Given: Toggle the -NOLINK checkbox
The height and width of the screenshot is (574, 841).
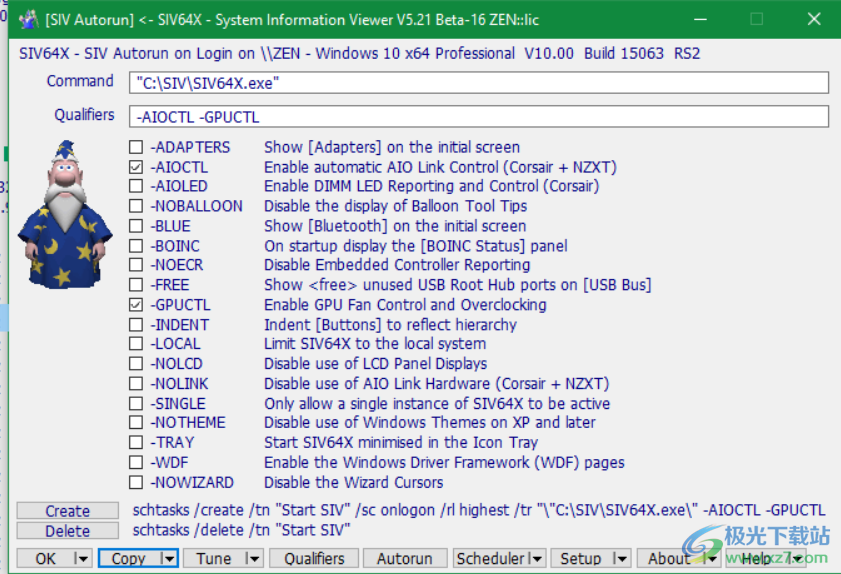Looking at the screenshot, I should pyautogui.click(x=136, y=384).
